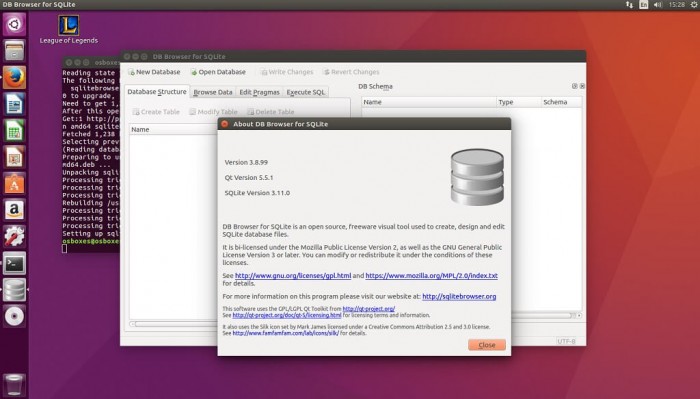This screenshot has width=700, height=399.
Task: Open the Trash from the dock
Action: tap(14, 385)
